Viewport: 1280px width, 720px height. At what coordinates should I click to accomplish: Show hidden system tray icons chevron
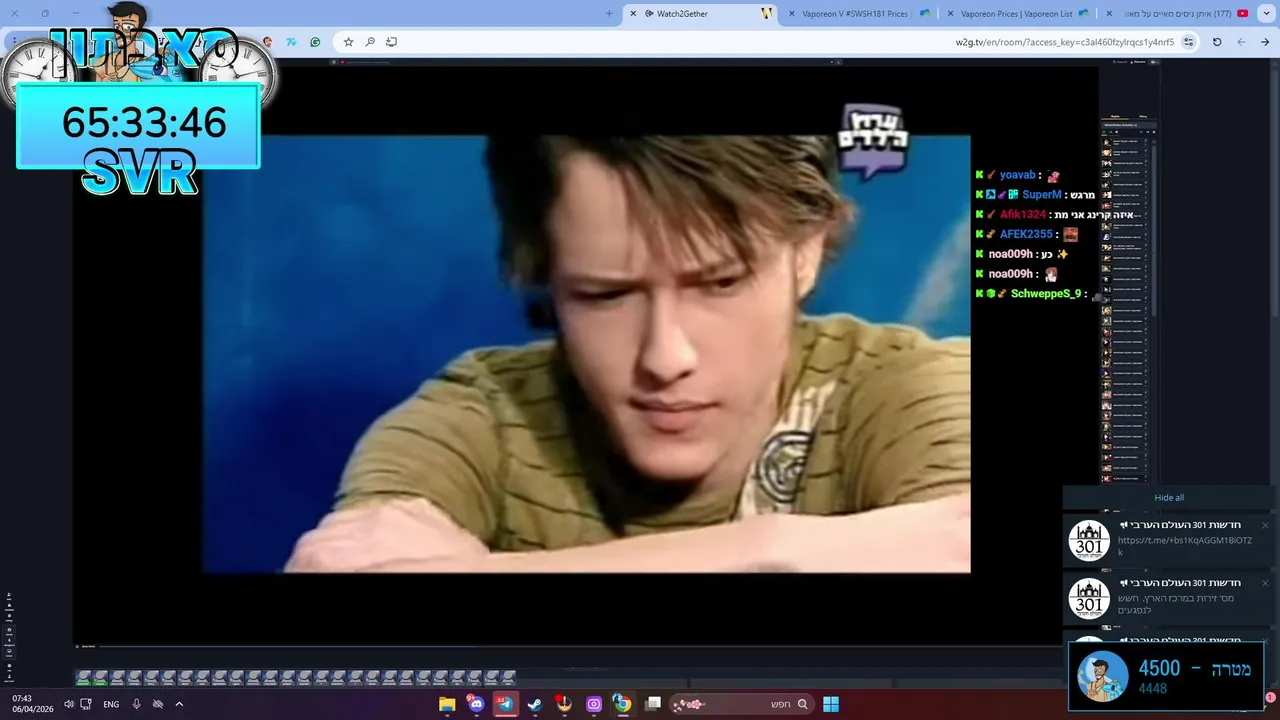click(x=179, y=704)
